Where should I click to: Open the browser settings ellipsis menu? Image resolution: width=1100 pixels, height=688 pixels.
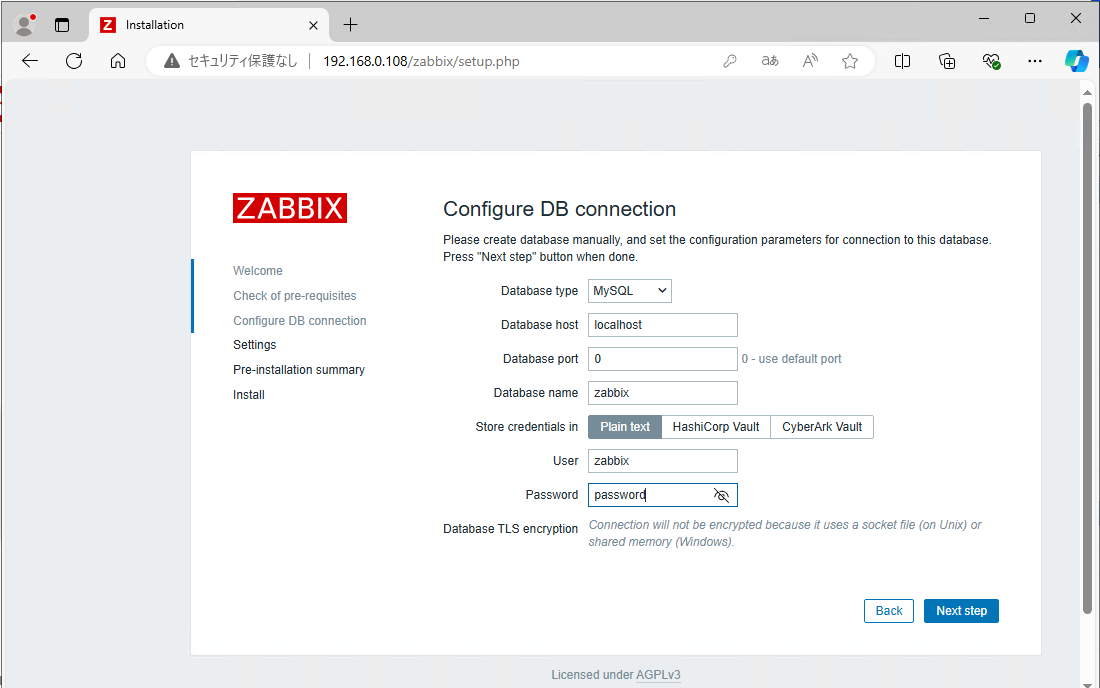click(x=1034, y=61)
